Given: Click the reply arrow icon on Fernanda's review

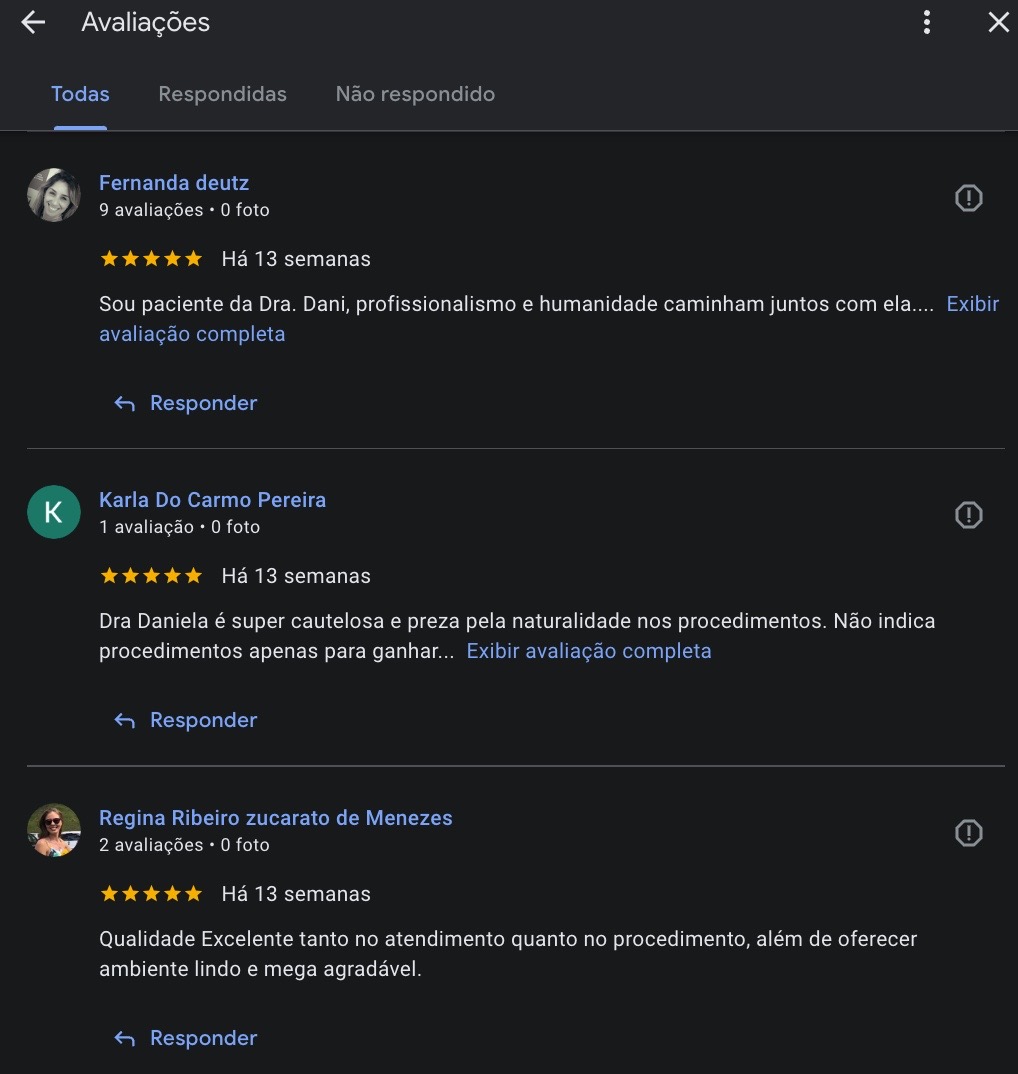Looking at the screenshot, I should [122, 402].
